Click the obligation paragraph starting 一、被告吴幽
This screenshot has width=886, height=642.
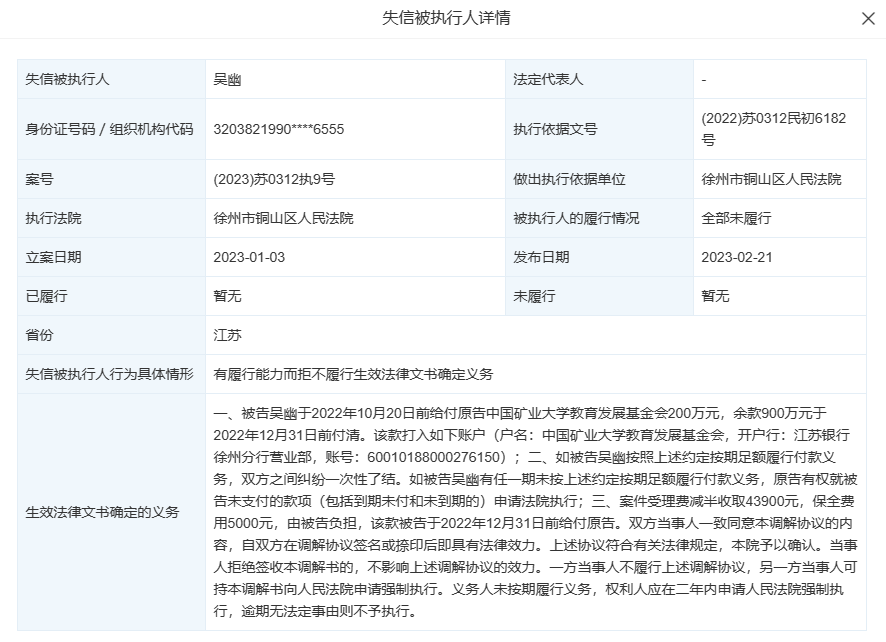535,511
